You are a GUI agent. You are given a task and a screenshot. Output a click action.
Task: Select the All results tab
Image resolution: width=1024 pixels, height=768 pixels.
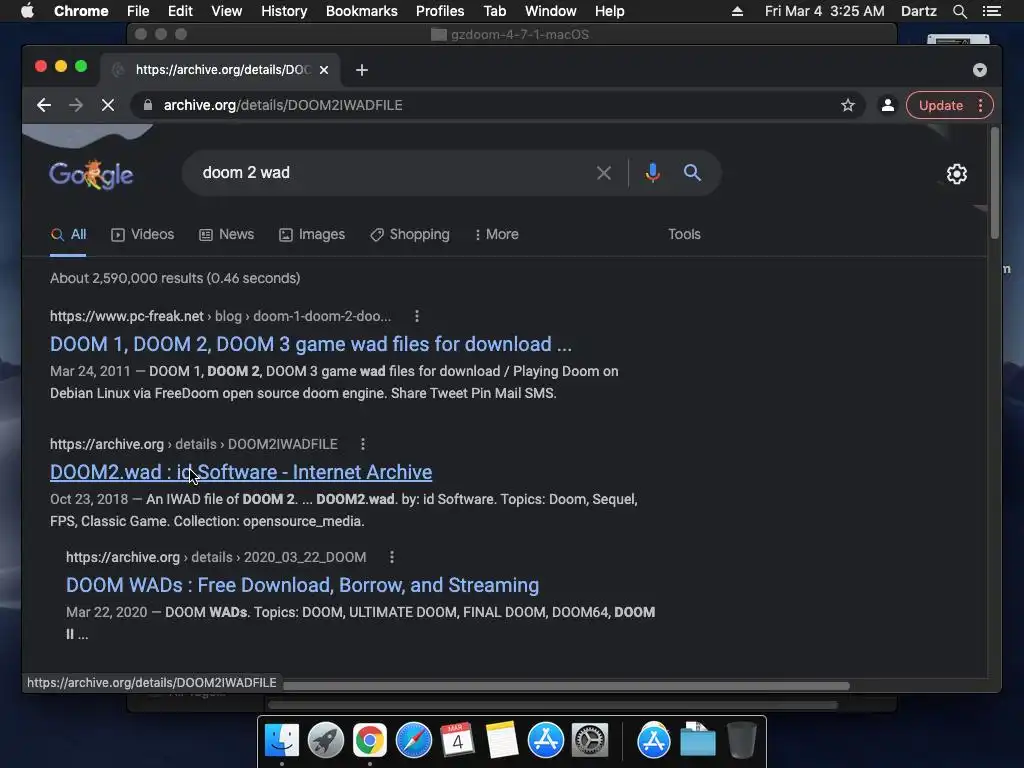(x=69, y=234)
